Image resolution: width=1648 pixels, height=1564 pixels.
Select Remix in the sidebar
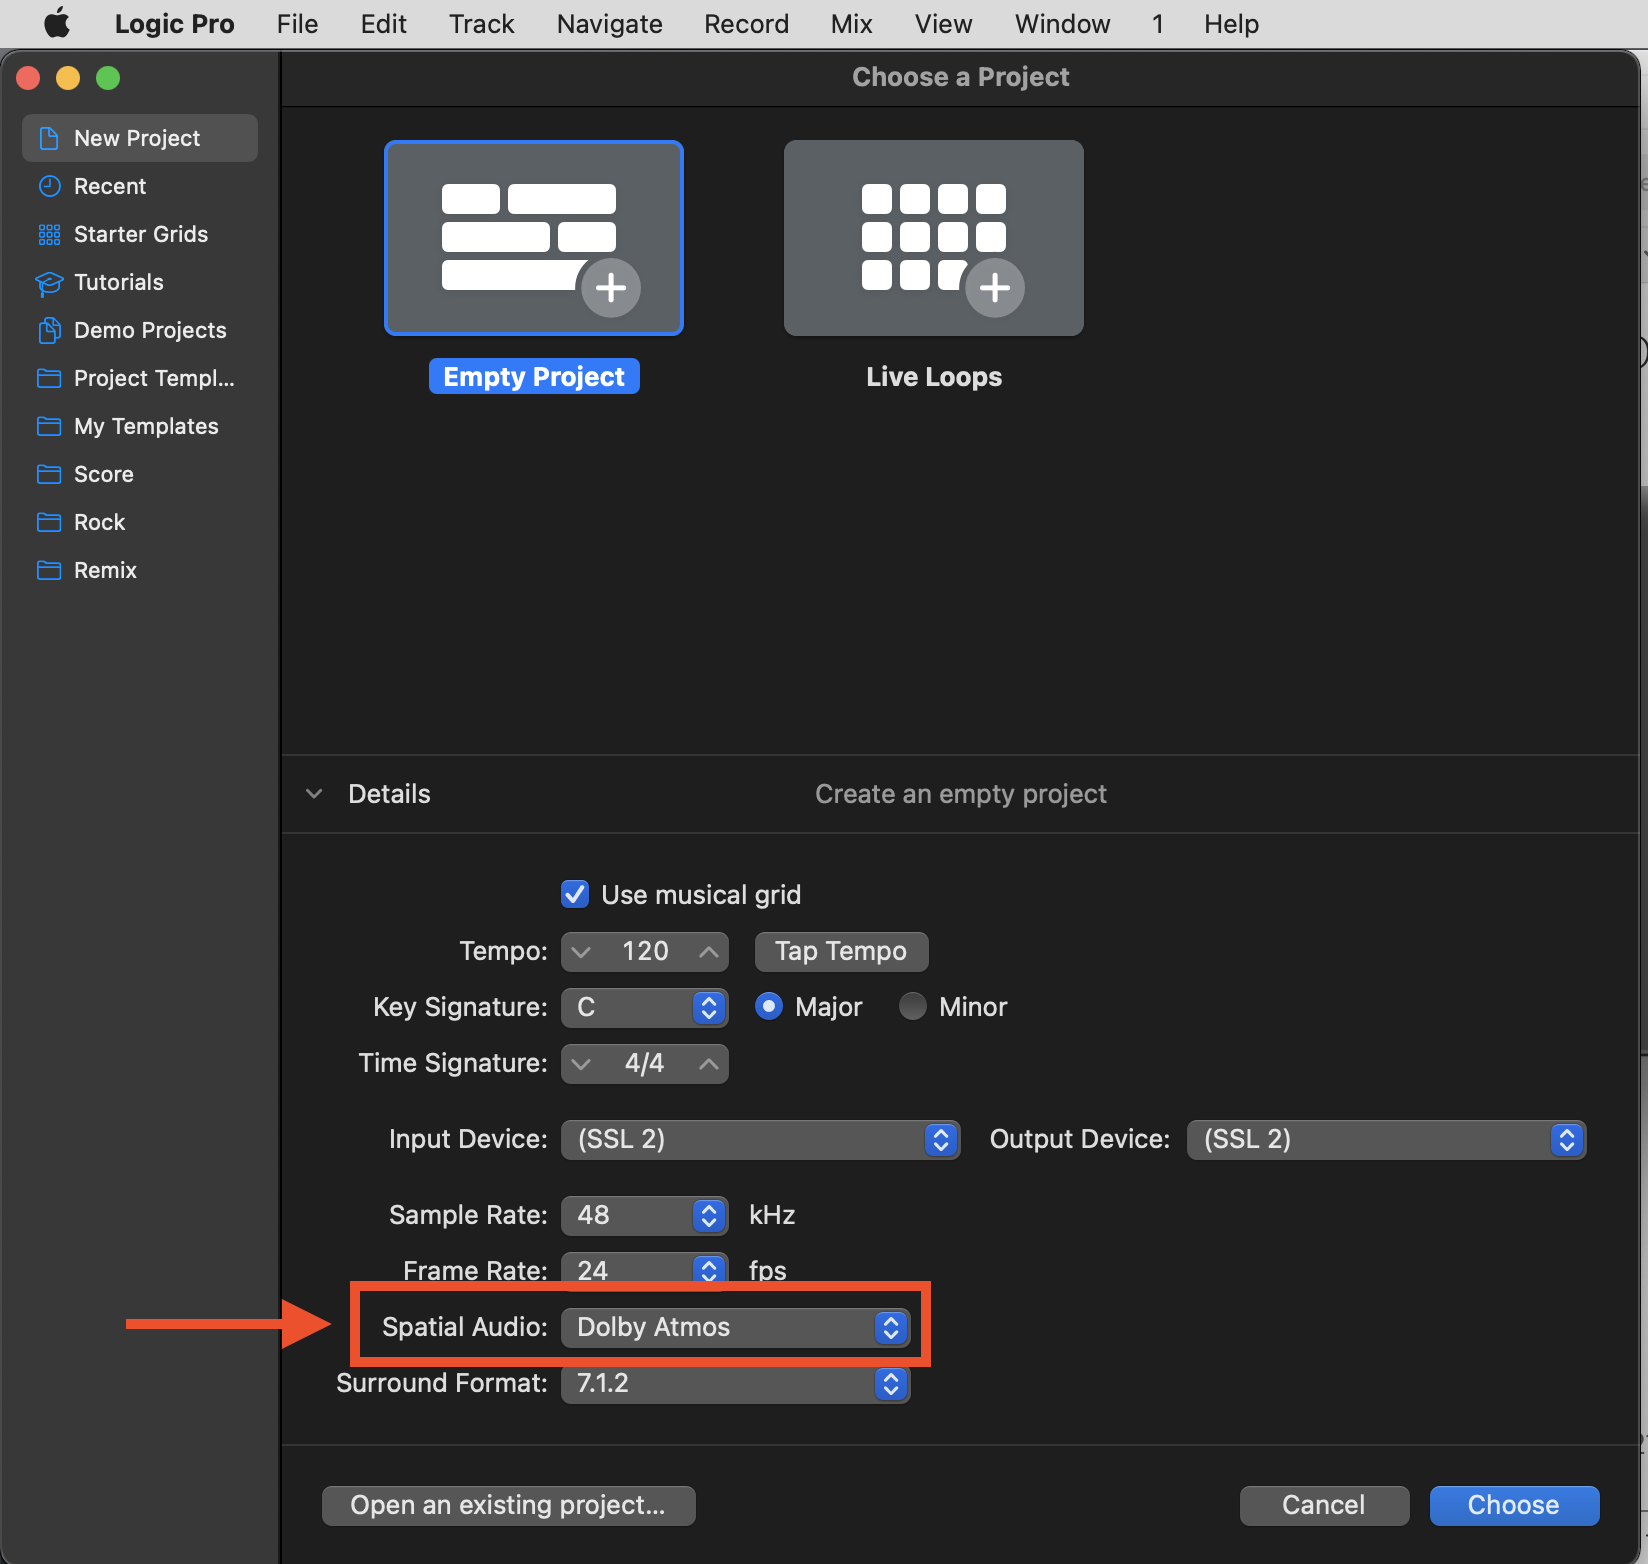[140, 570]
